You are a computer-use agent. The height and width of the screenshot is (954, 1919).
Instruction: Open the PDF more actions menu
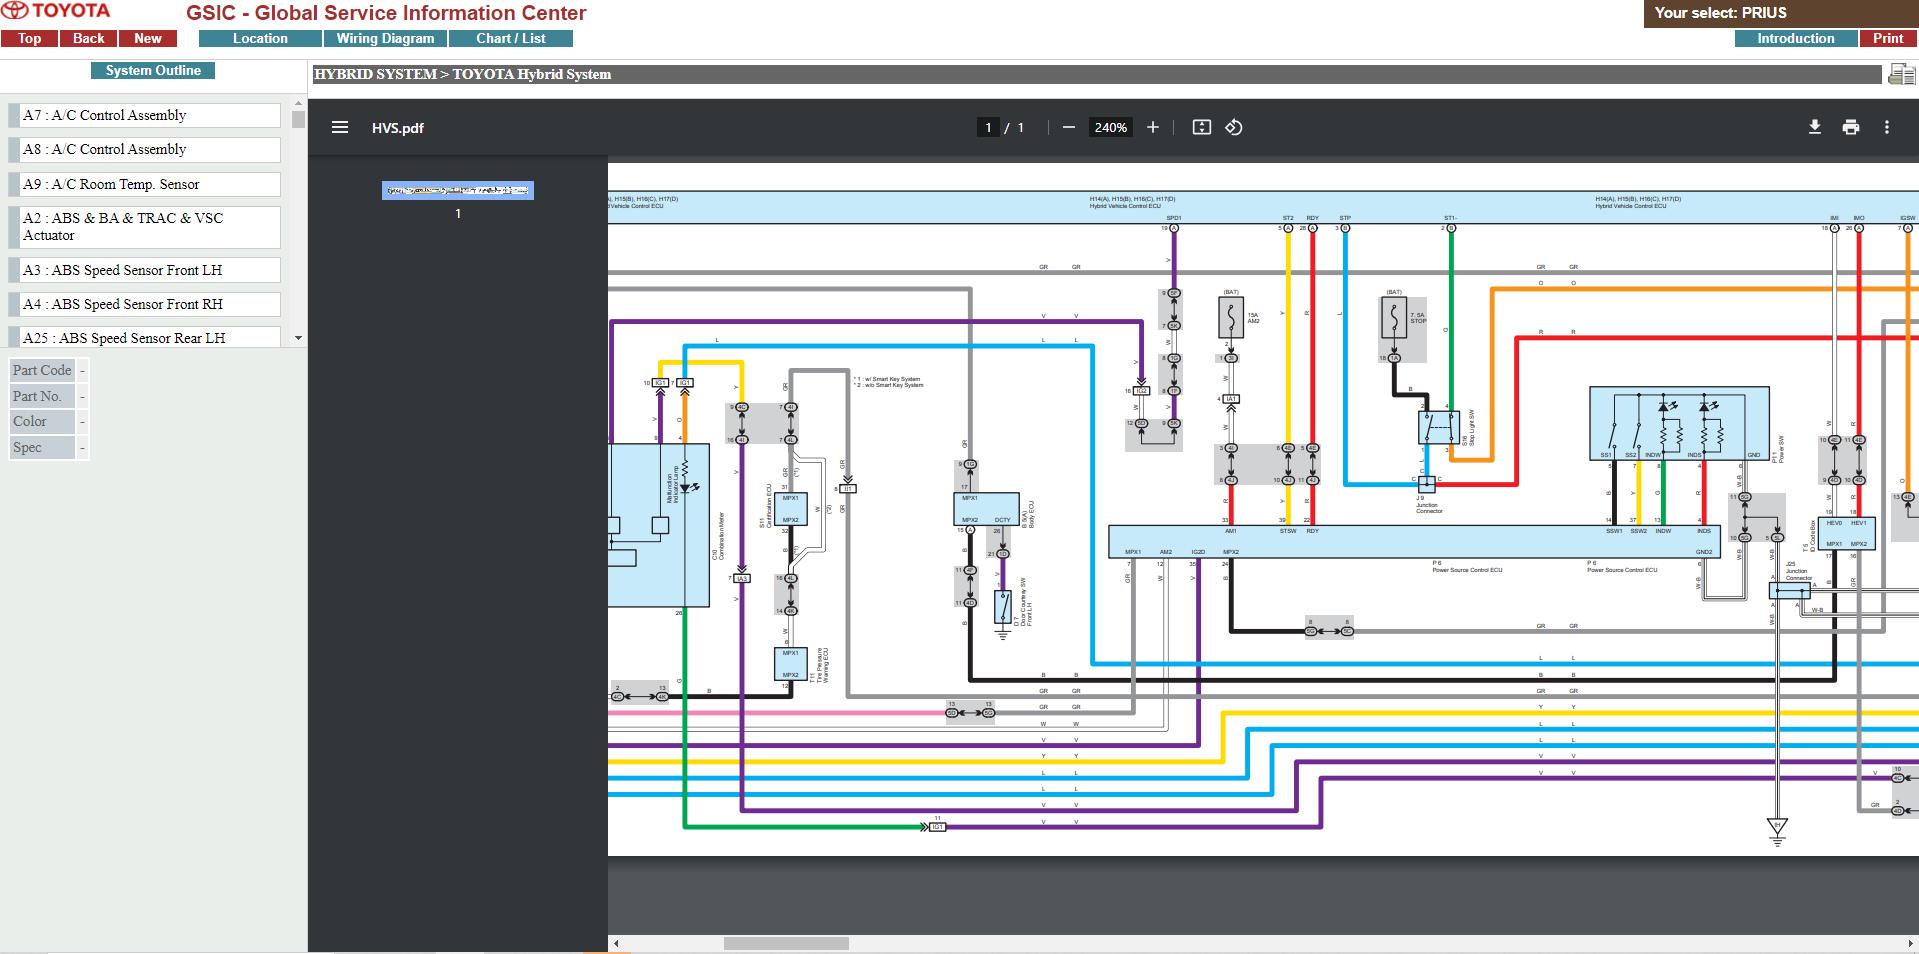tap(1887, 127)
